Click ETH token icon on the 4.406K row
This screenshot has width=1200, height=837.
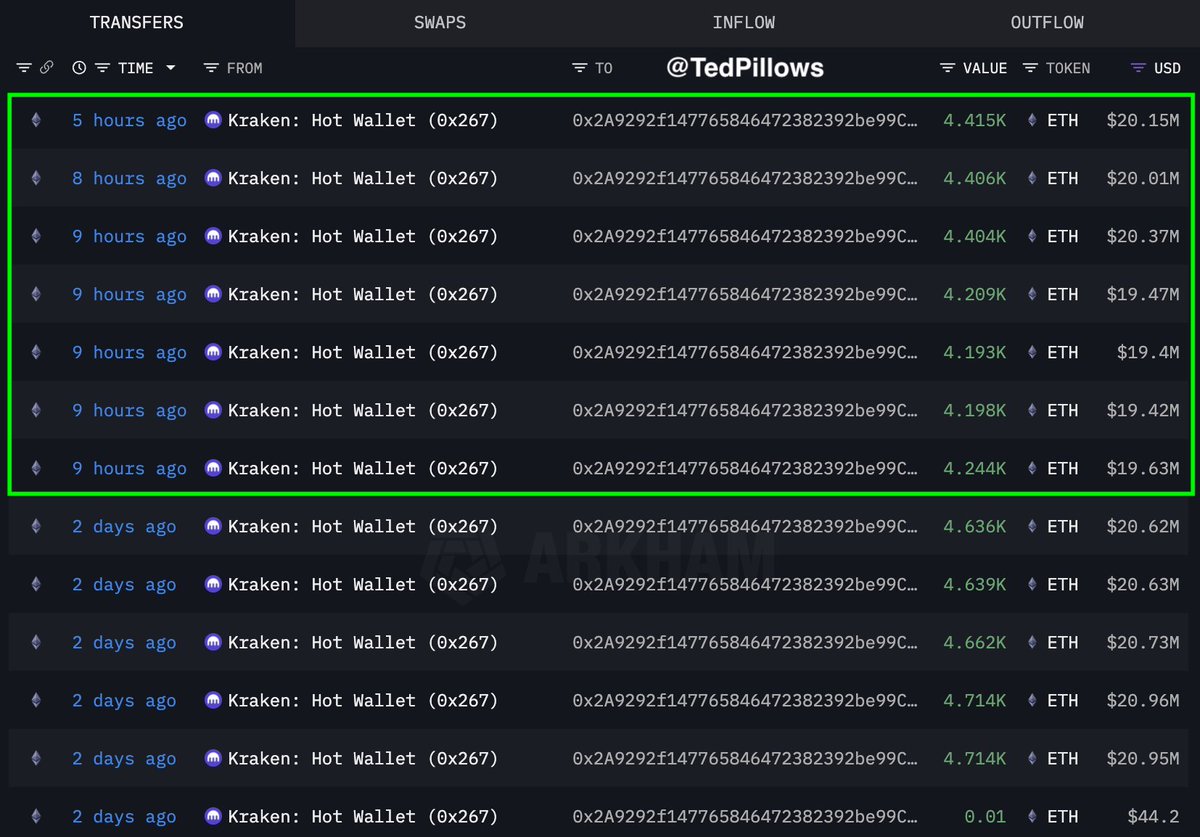(x=1032, y=178)
